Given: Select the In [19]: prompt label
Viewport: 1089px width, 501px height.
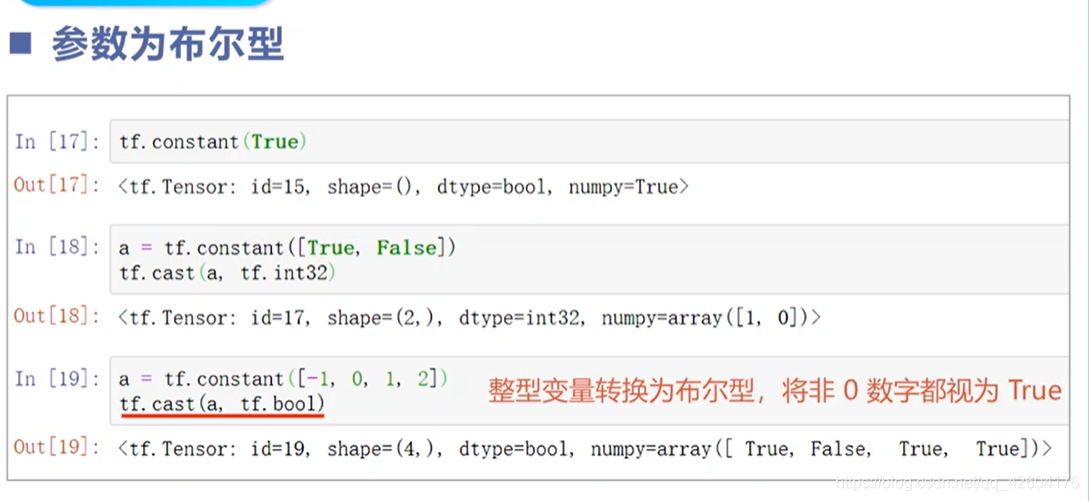Looking at the screenshot, I should (x=57, y=379).
